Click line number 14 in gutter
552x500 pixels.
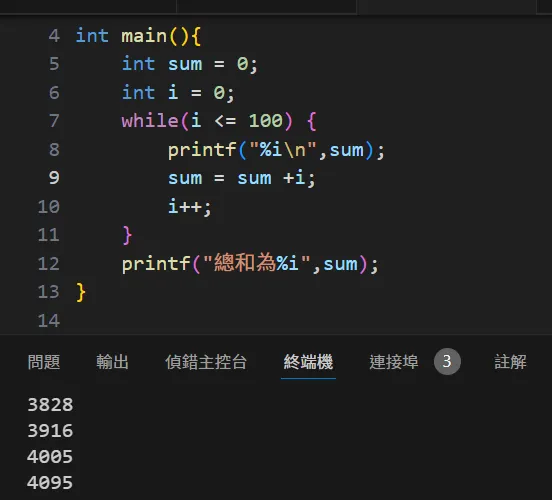point(49,321)
